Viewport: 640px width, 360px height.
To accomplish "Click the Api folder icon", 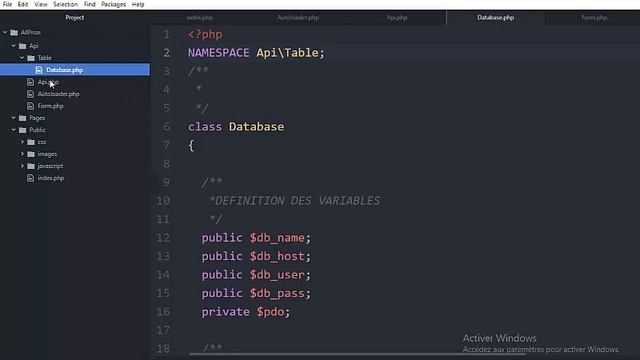I will click(x=22, y=46).
